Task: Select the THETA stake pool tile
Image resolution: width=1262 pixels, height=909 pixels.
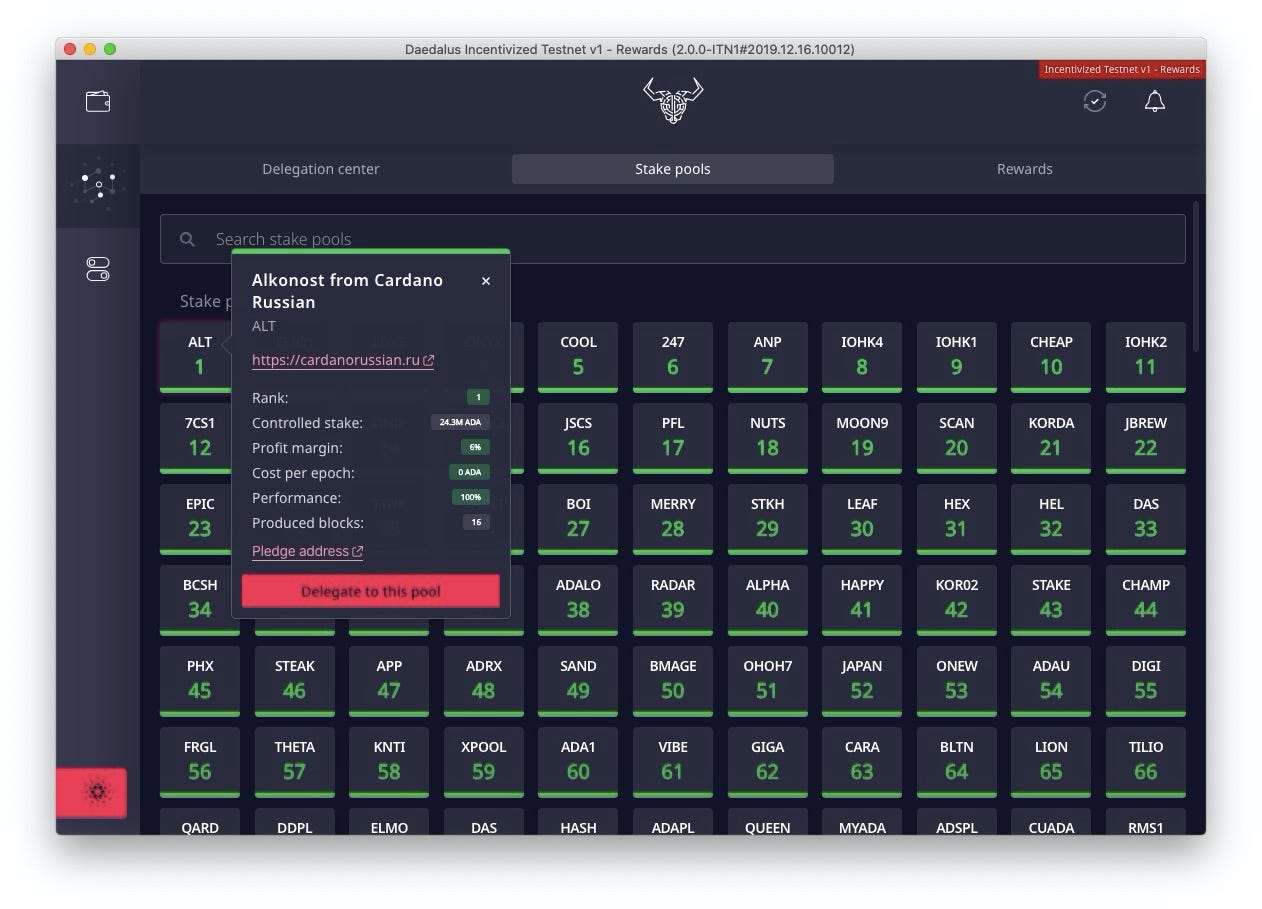Action: (294, 762)
